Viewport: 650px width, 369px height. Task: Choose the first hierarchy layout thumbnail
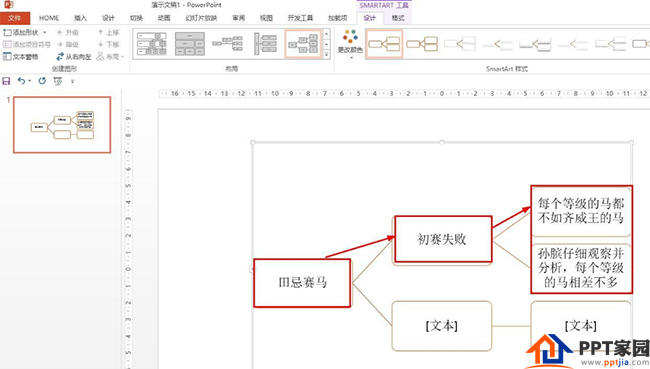152,44
